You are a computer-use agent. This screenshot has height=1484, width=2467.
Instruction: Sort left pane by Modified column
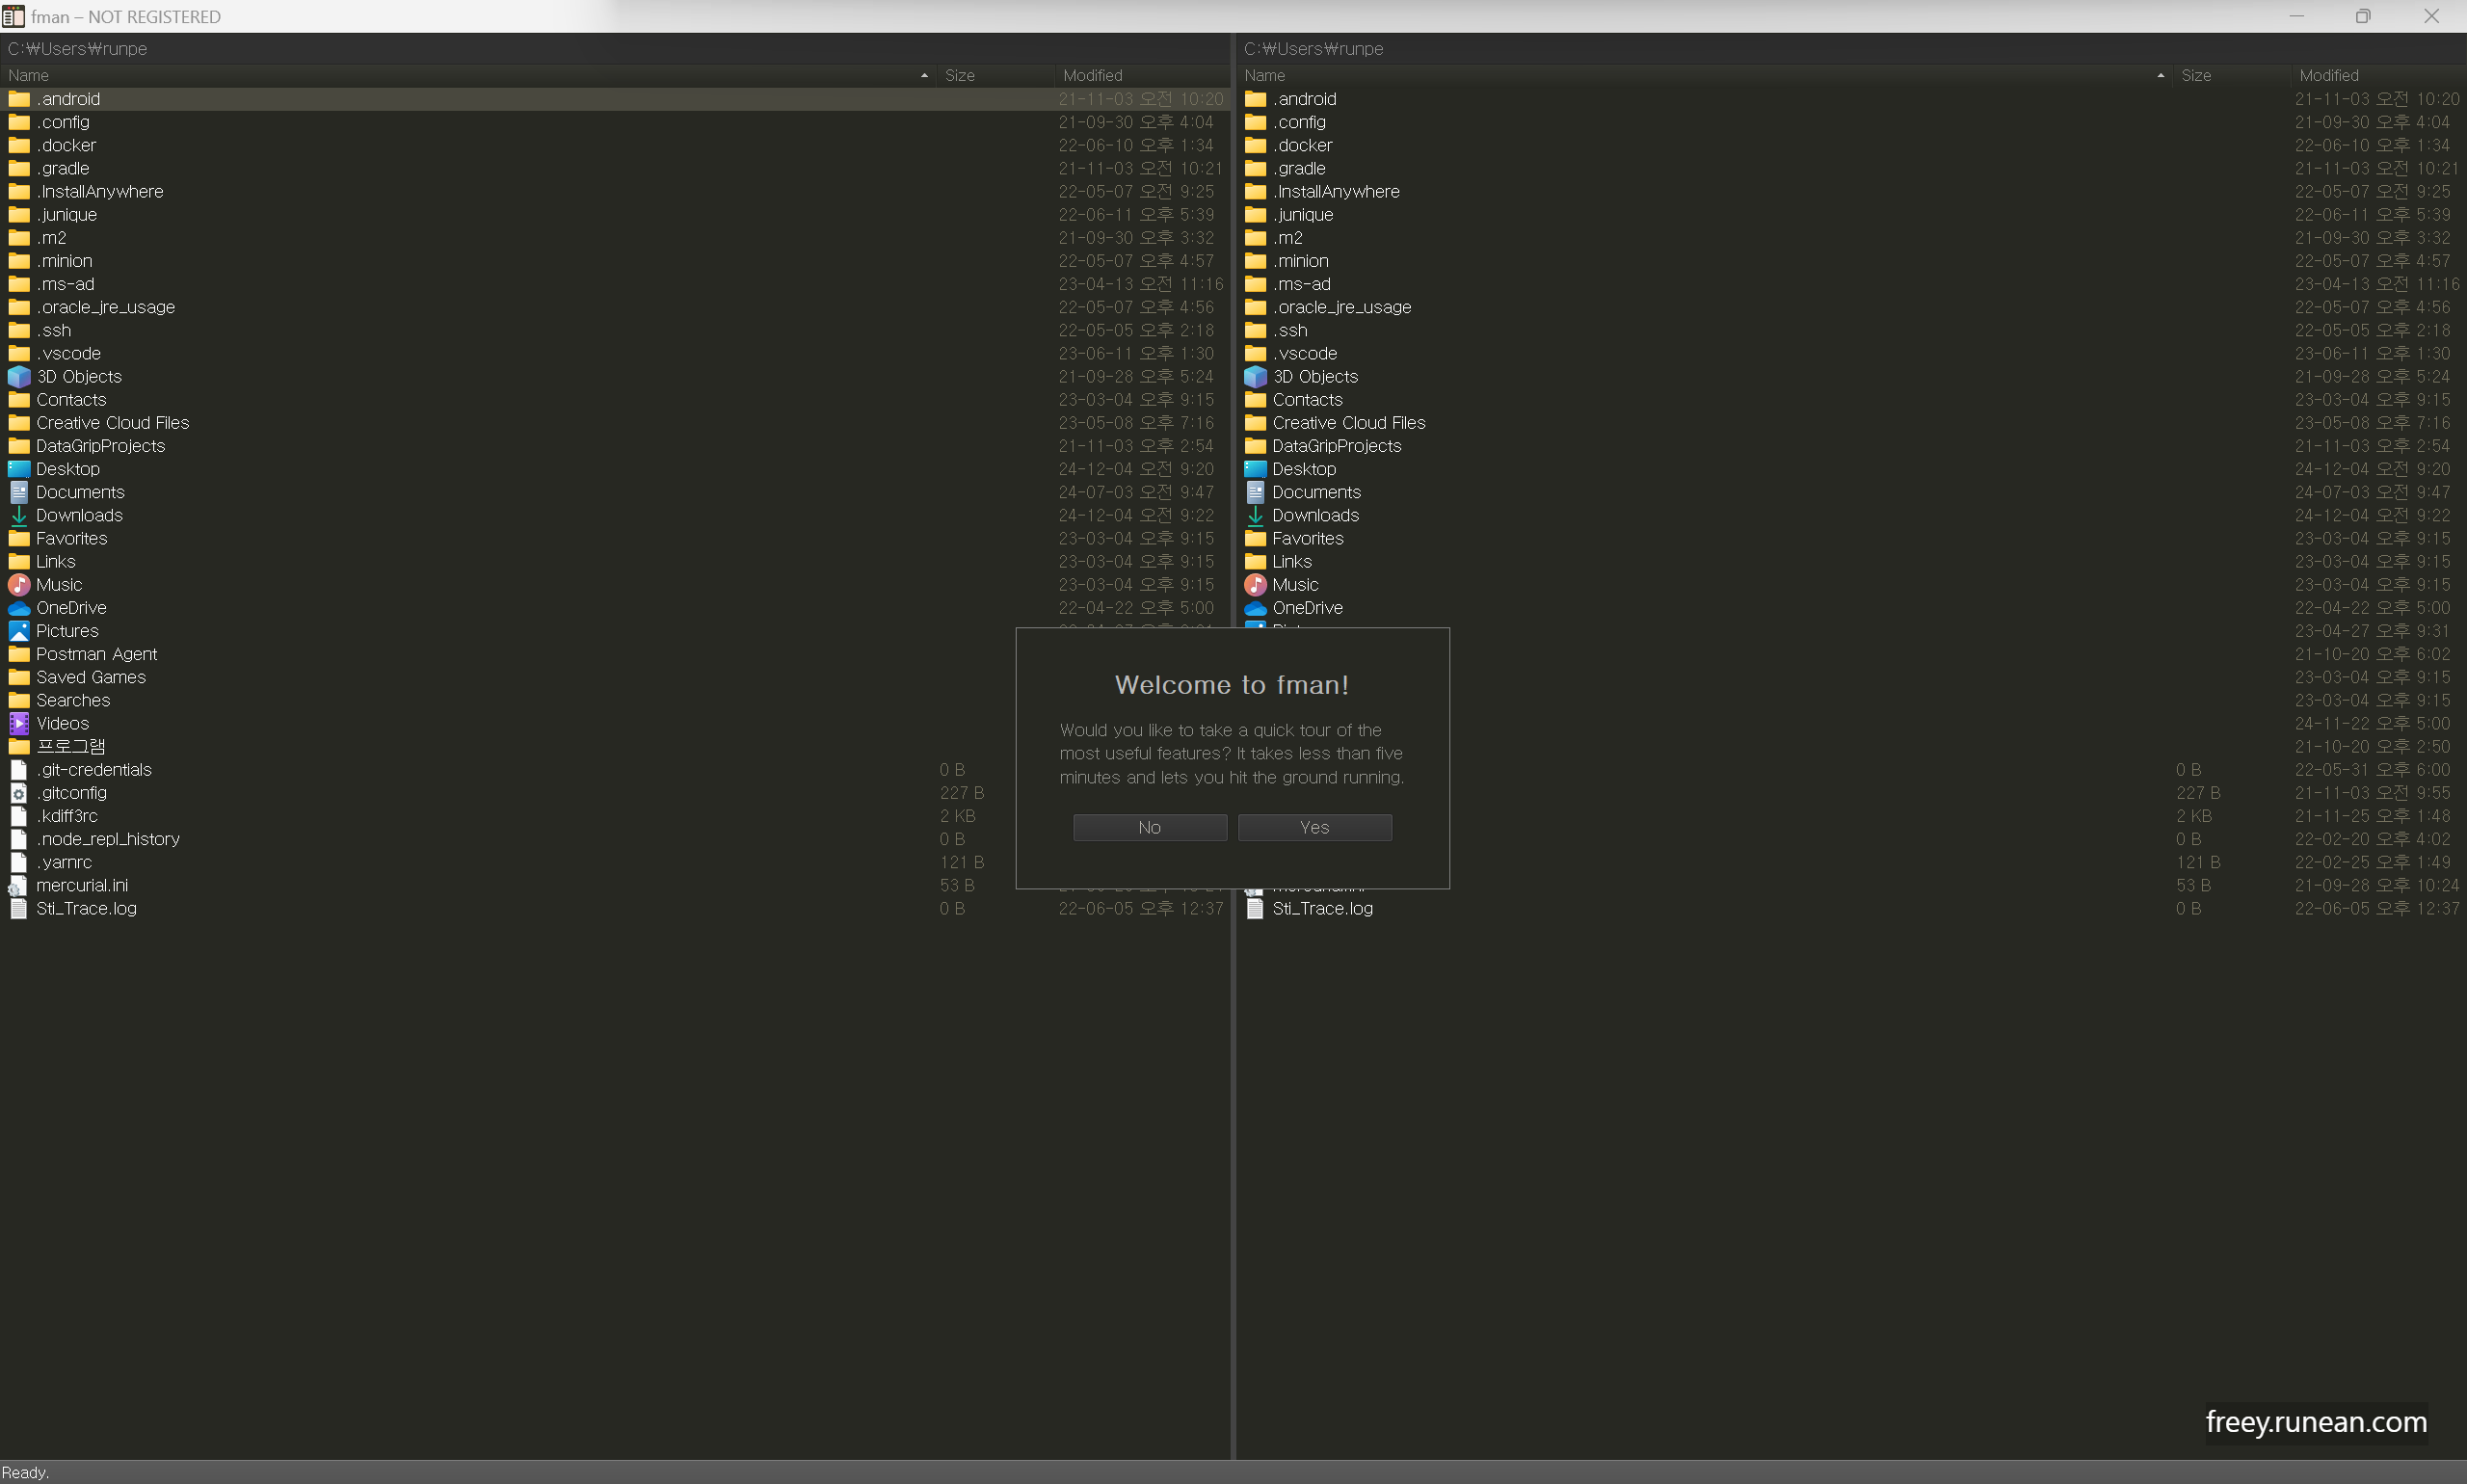click(1092, 75)
